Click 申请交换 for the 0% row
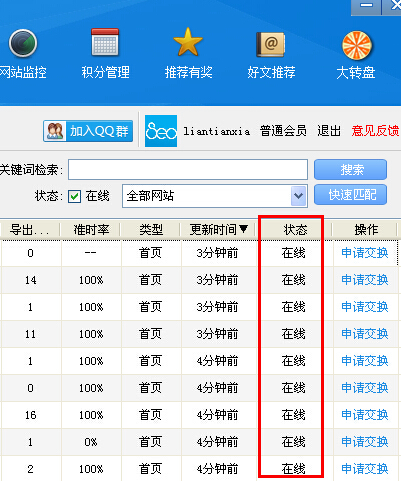The height and width of the screenshot is (481, 401). click(x=365, y=442)
